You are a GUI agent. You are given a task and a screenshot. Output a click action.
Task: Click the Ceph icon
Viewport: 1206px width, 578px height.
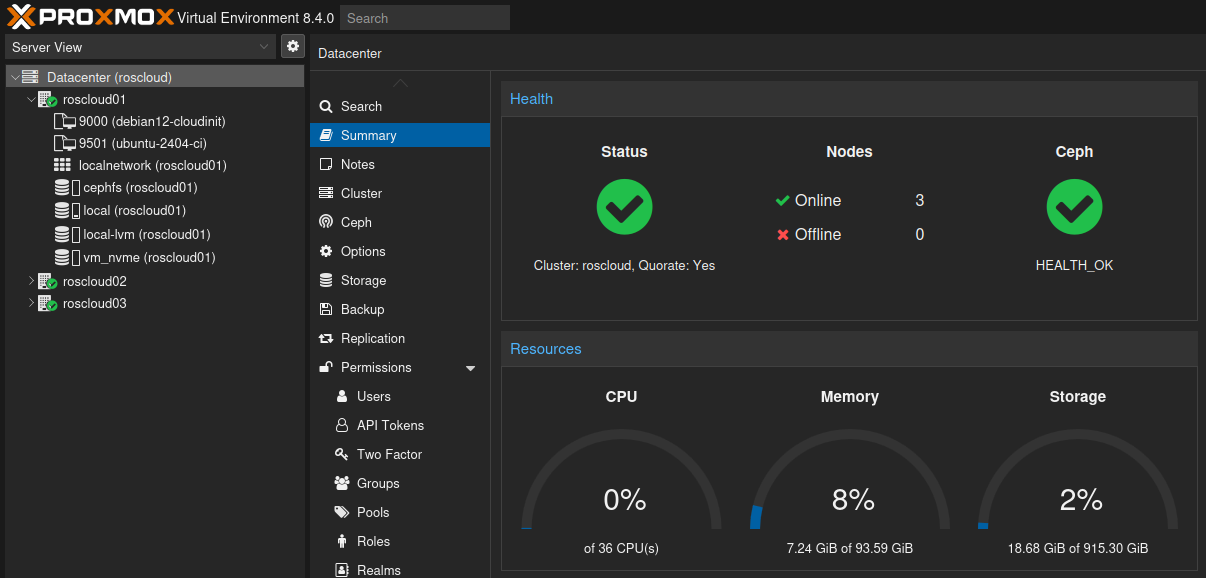(x=325, y=222)
